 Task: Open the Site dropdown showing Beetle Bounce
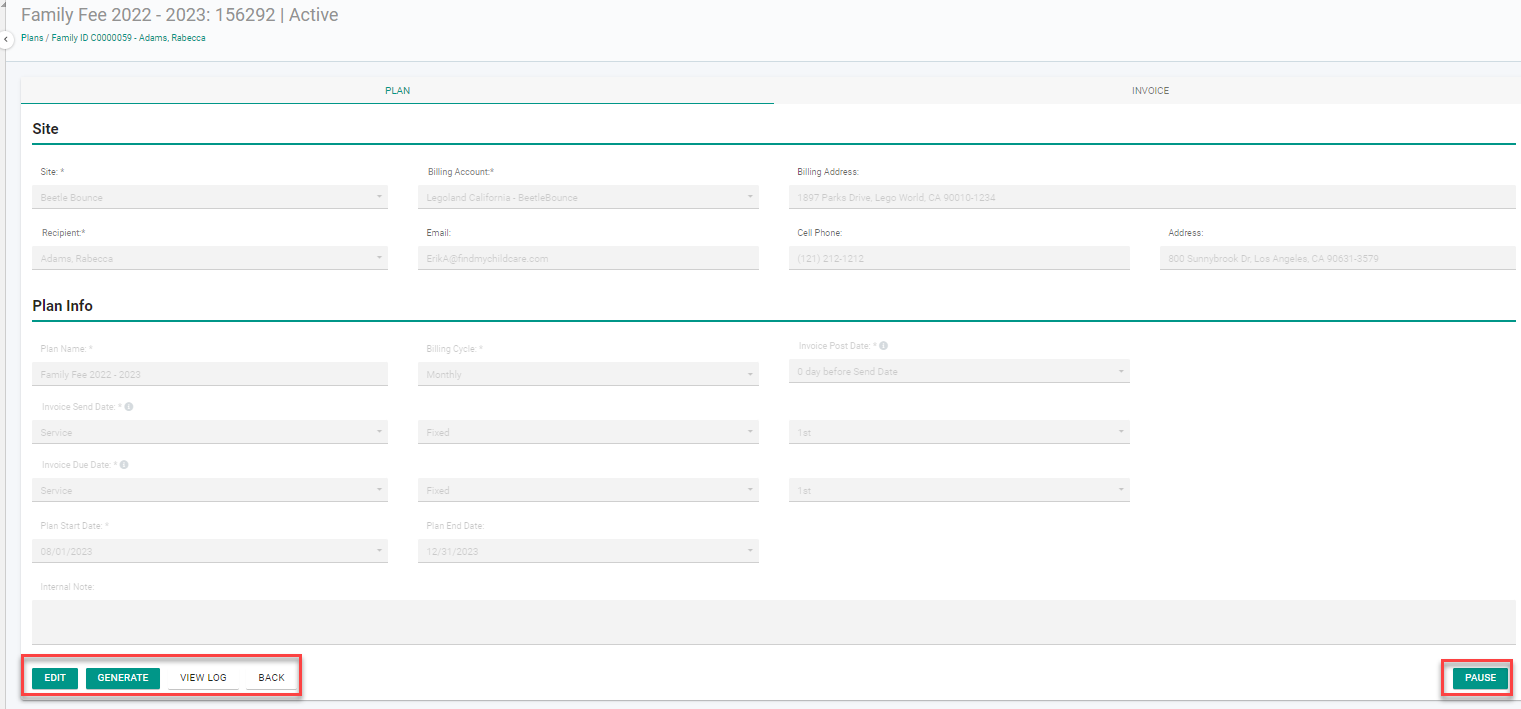click(210, 197)
